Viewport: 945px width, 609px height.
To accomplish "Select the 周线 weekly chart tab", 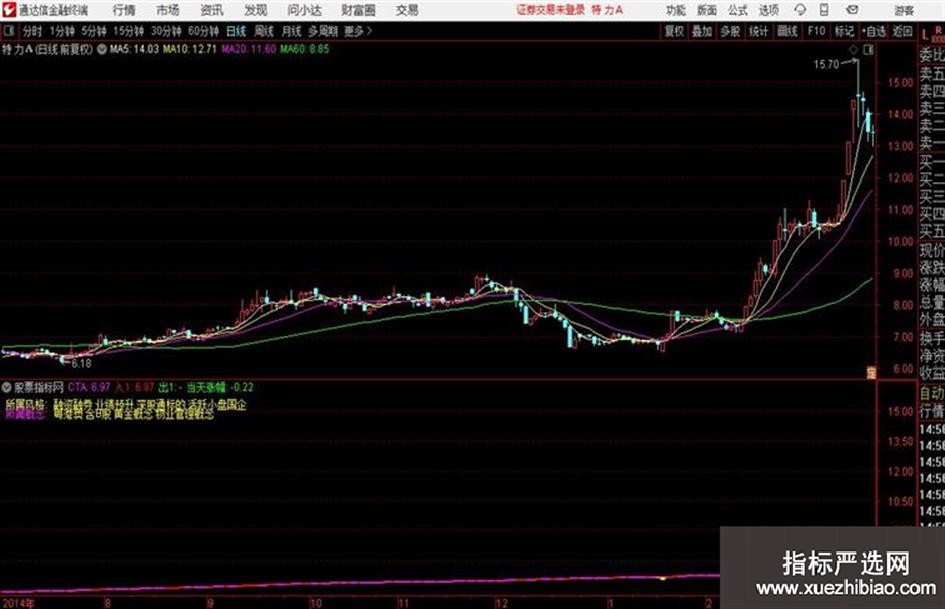I will point(264,31).
